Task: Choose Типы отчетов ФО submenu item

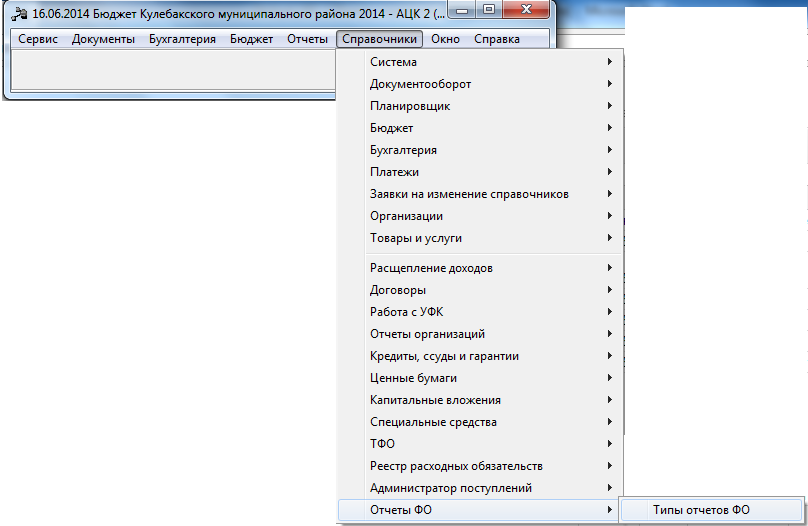Action: click(712, 510)
